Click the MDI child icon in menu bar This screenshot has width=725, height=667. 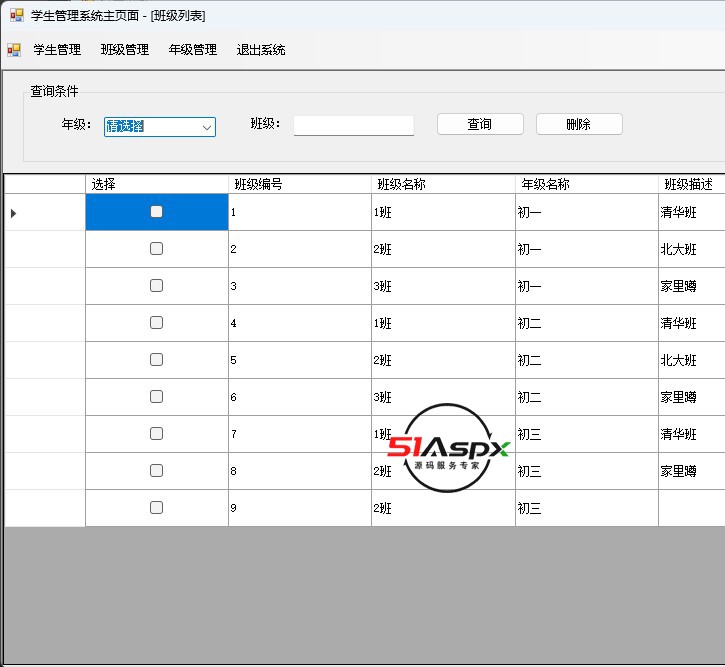pyautogui.click(x=14, y=50)
